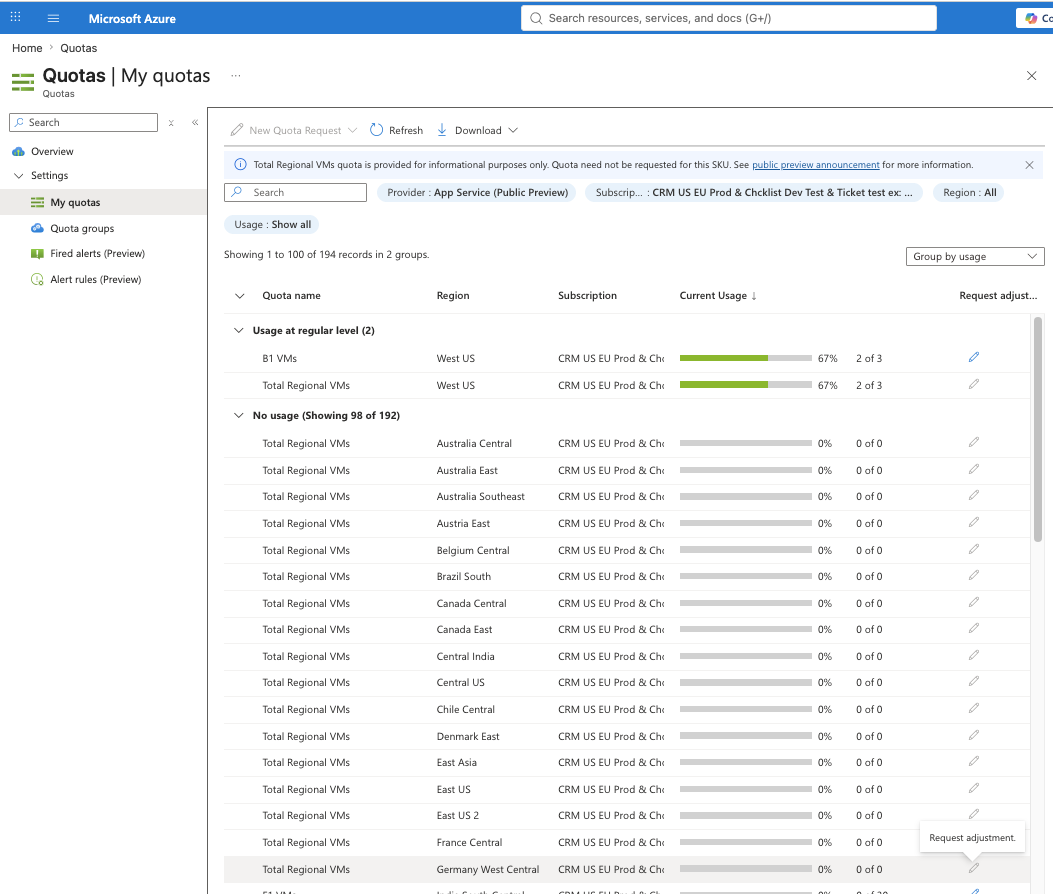1053x894 pixels.
Task: Click pencil icon for Austria East row
Action: [974, 522]
